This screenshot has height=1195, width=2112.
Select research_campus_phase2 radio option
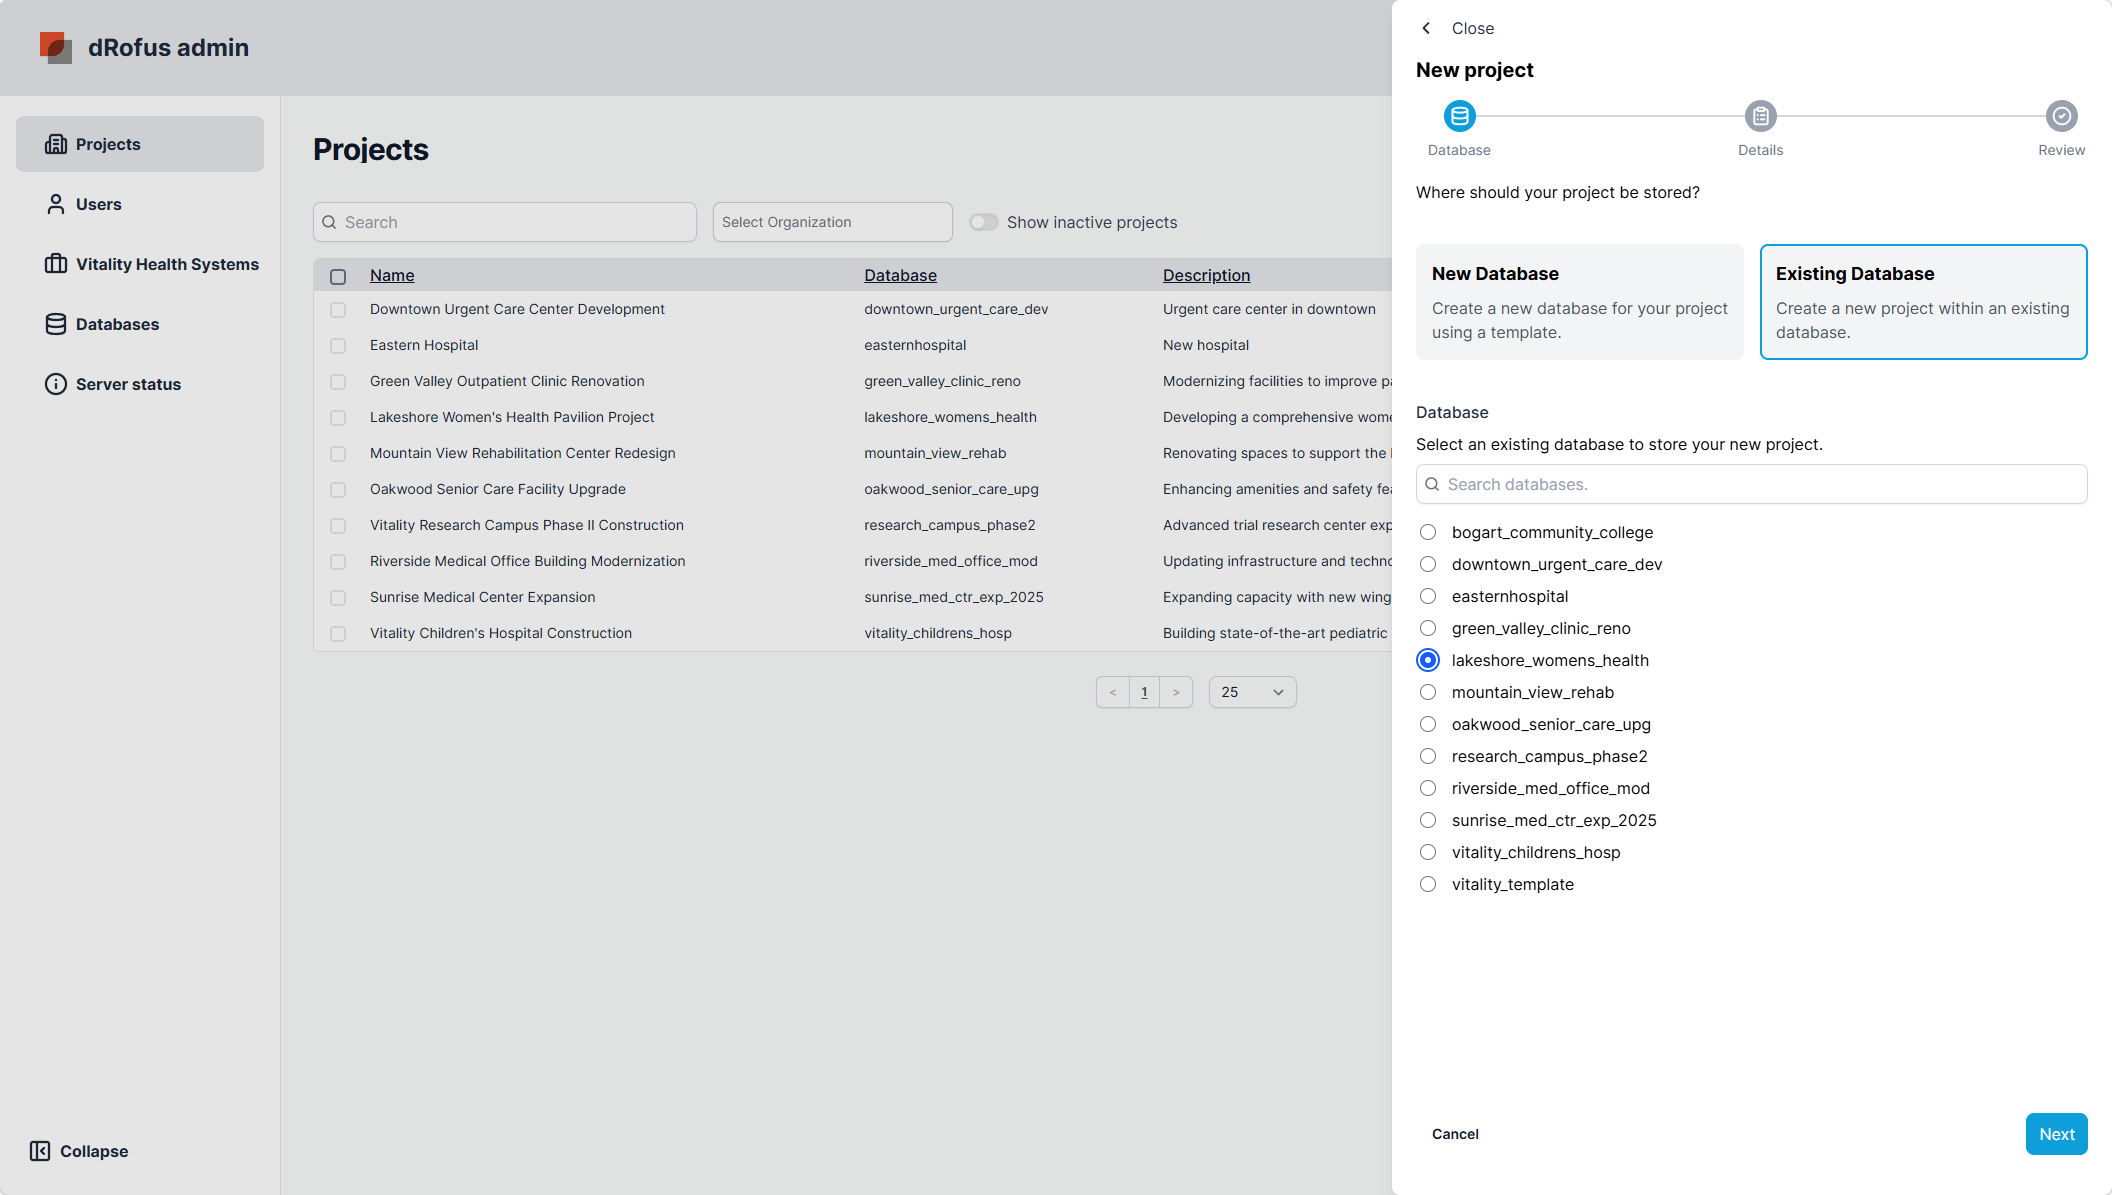point(1428,756)
